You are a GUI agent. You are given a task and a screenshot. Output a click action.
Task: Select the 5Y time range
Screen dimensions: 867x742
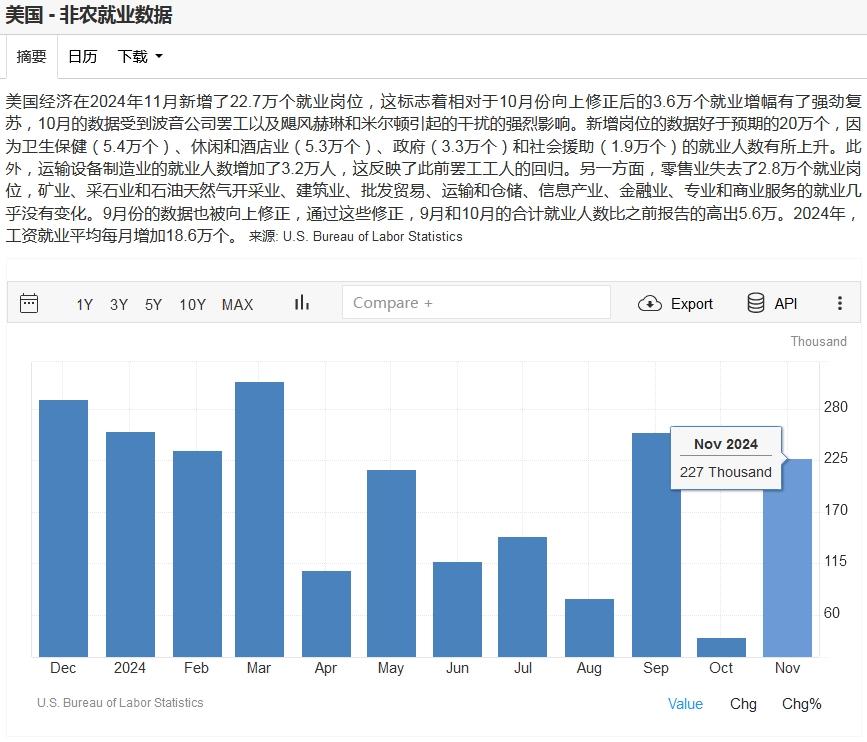click(153, 304)
